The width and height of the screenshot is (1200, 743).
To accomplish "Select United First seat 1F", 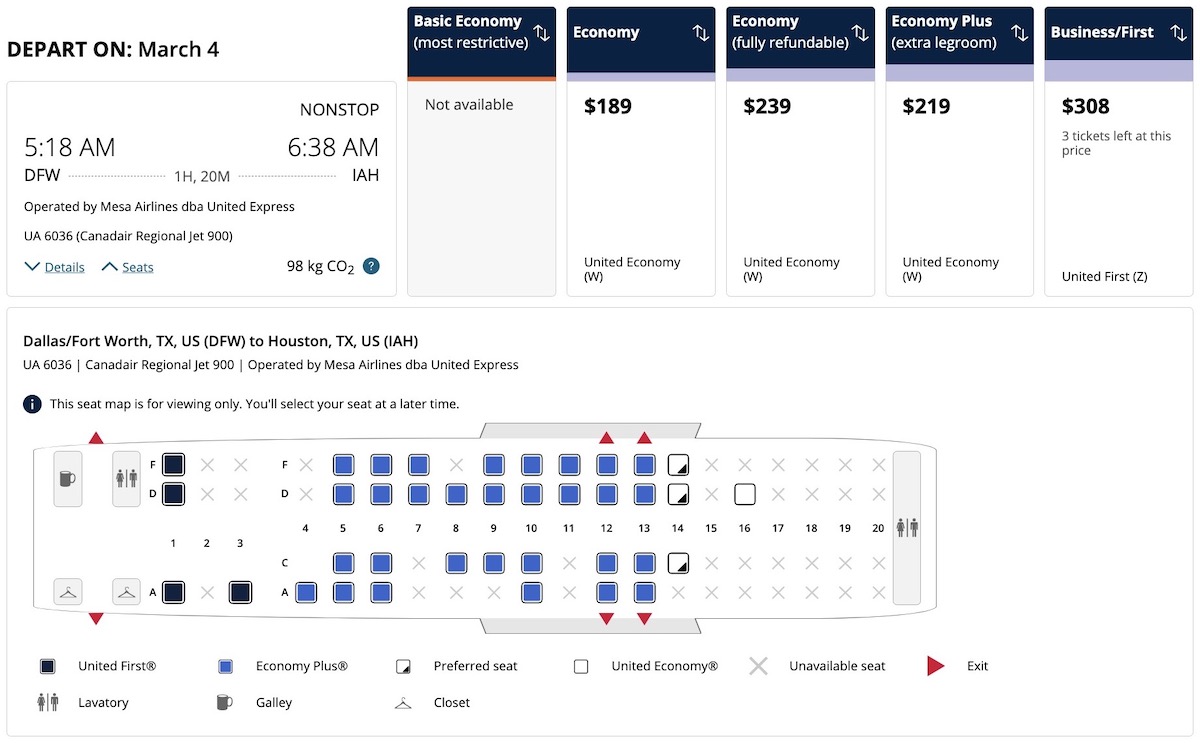I will (173, 464).
